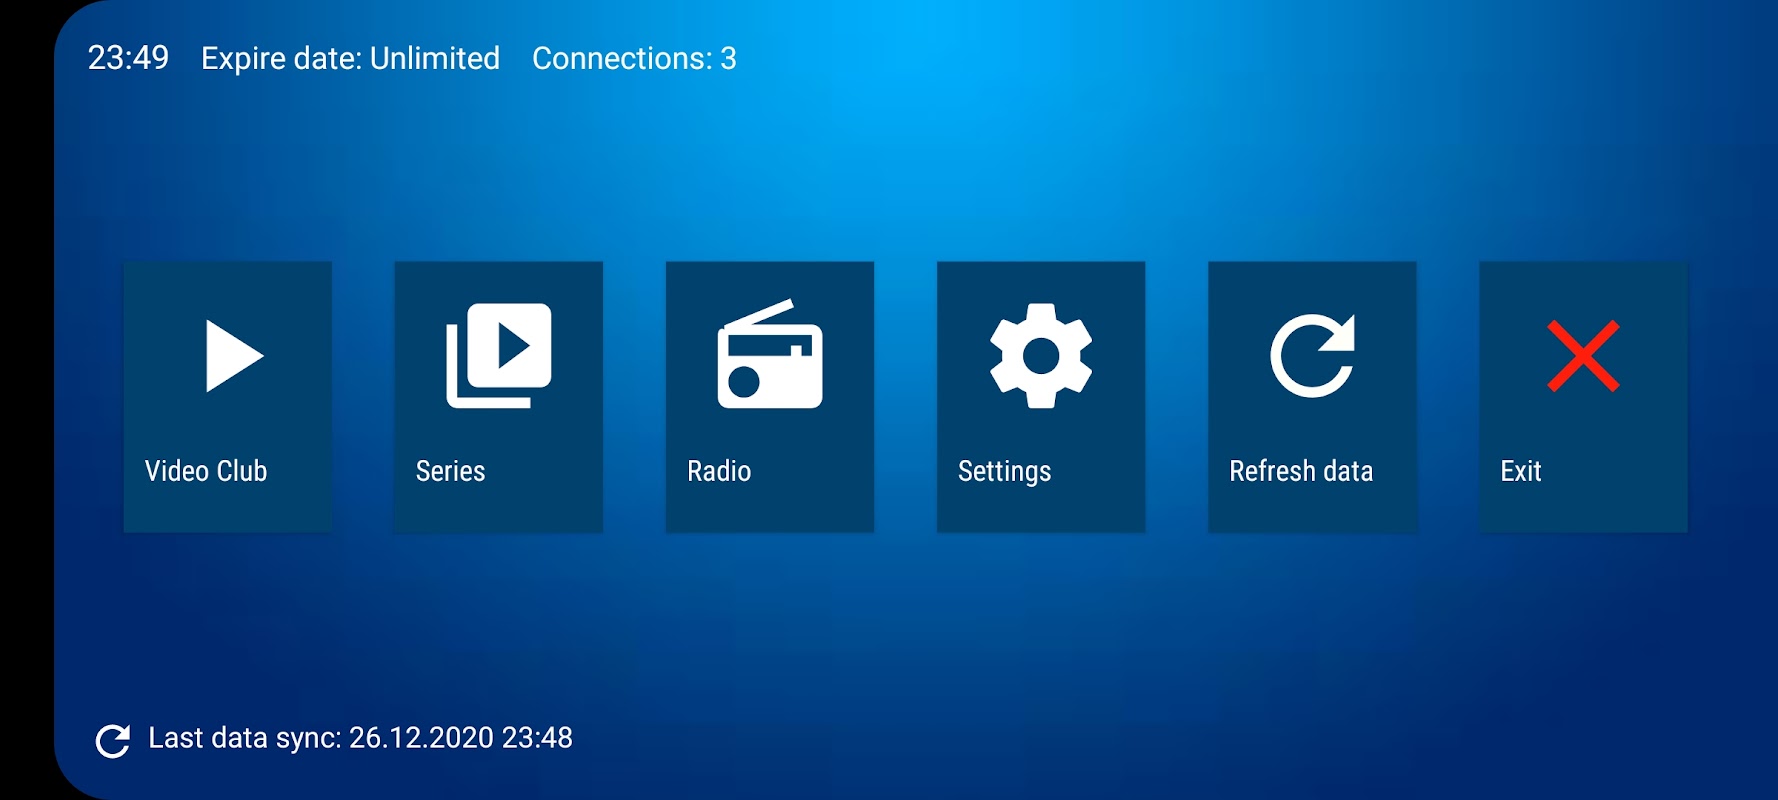Click the "Refresh data" label text
Viewport: 1778px width, 800px height.
[x=1301, y=471]
